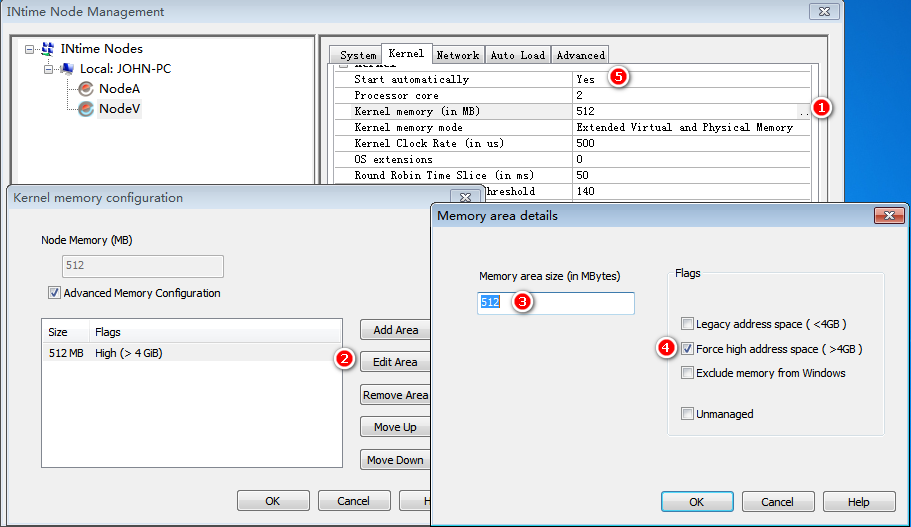The width and height of the screenshot is (911, 527).
Task: Confirm Memory area details with OK
Action: (x=697, y=502)
